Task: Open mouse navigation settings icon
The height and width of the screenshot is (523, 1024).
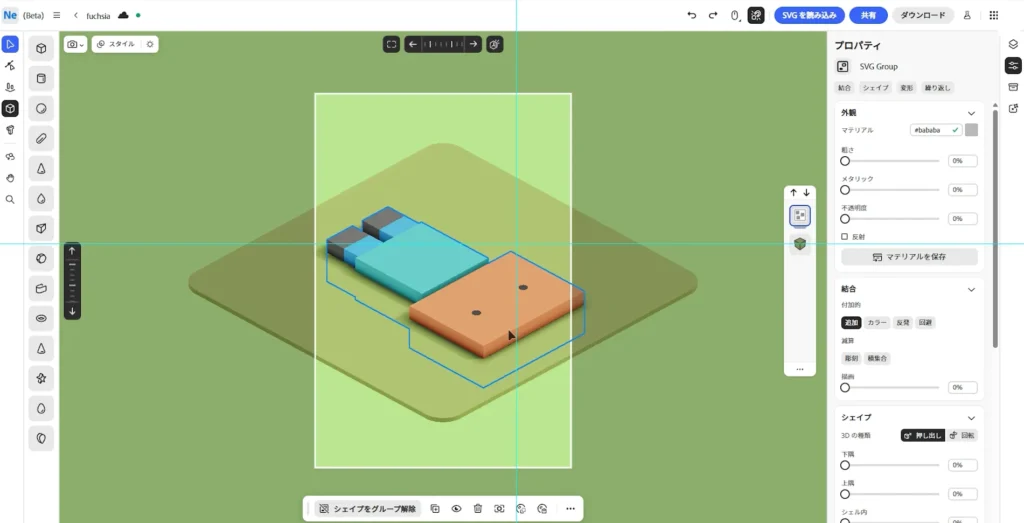Action: (734, 15)
